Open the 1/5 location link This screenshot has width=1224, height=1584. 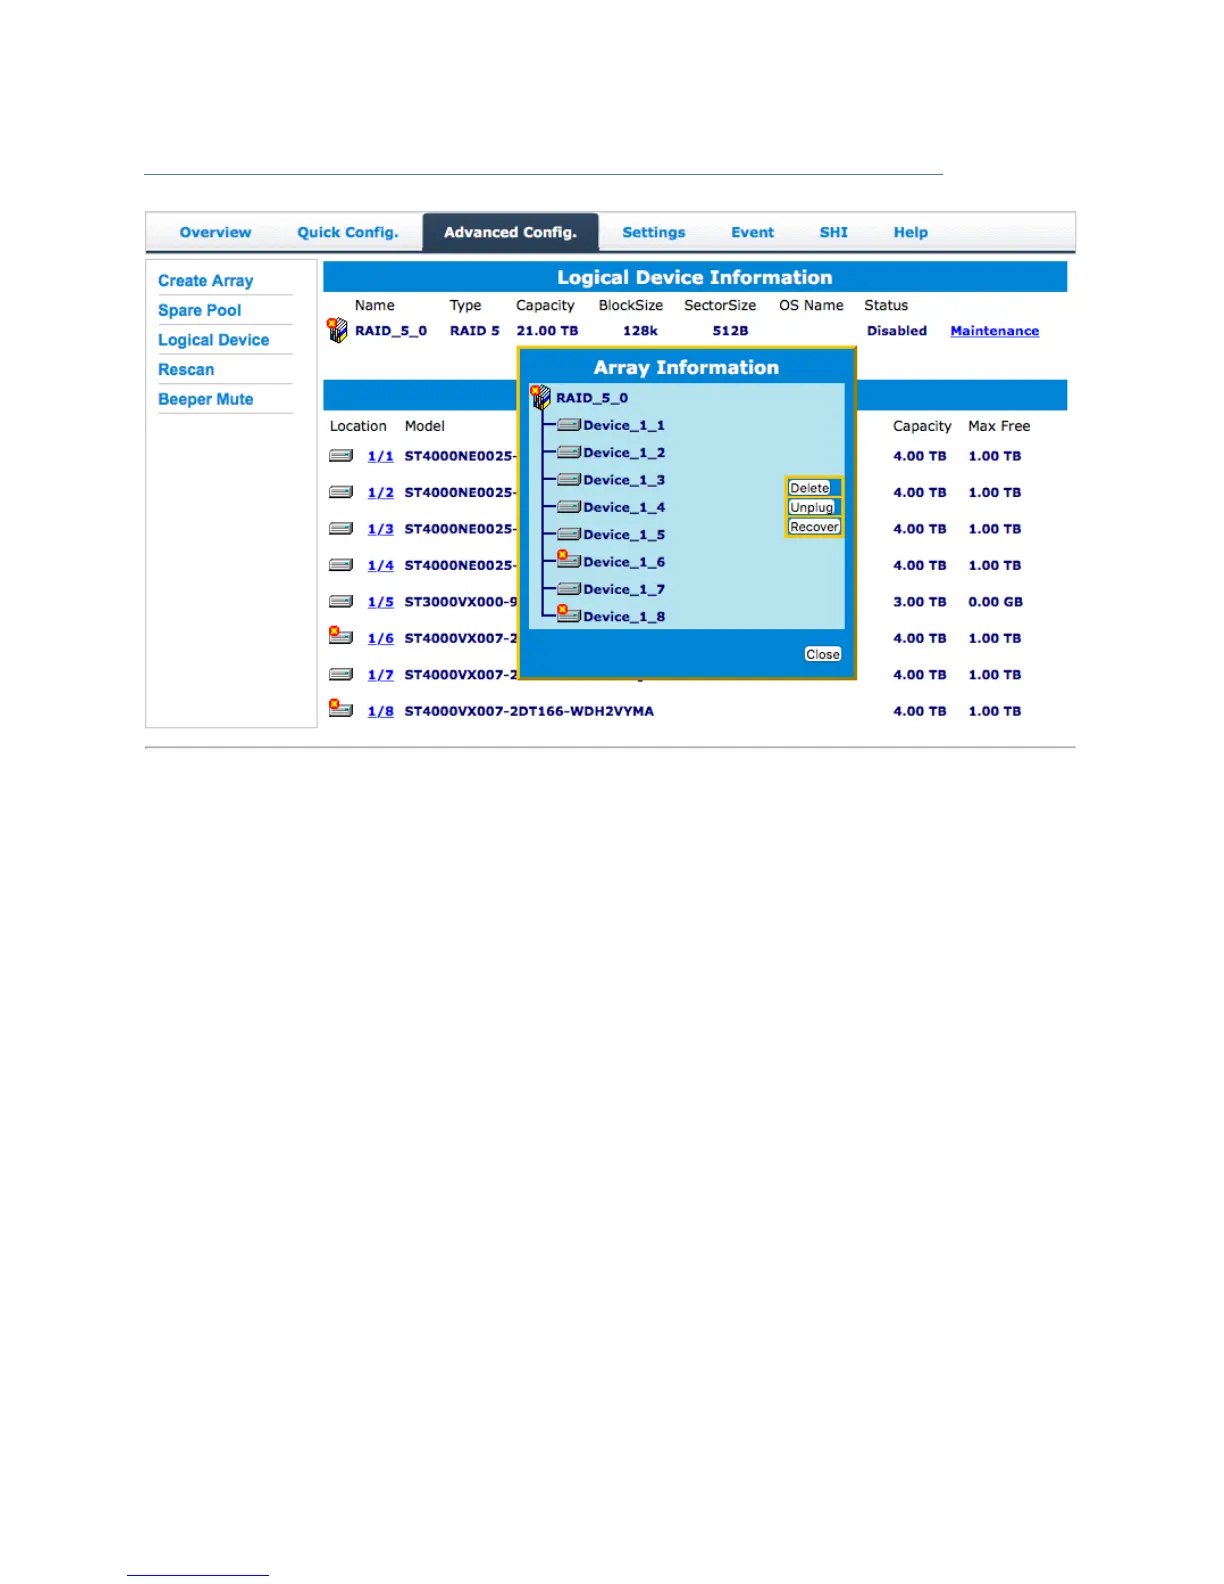[x=380, y=602]
